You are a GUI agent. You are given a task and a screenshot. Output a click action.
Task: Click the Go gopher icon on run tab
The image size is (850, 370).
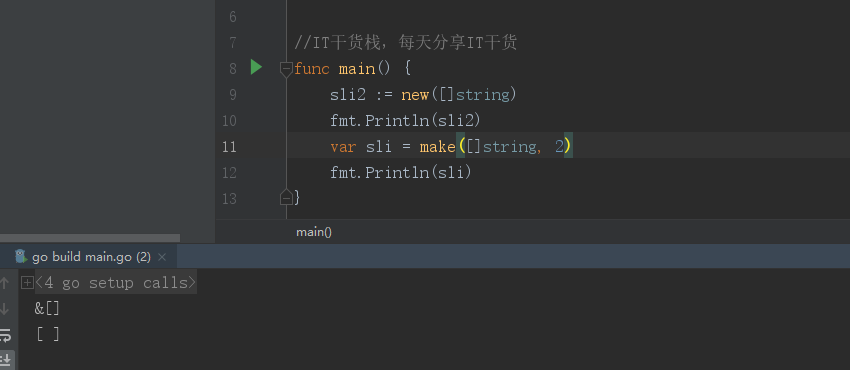[21, 257]
